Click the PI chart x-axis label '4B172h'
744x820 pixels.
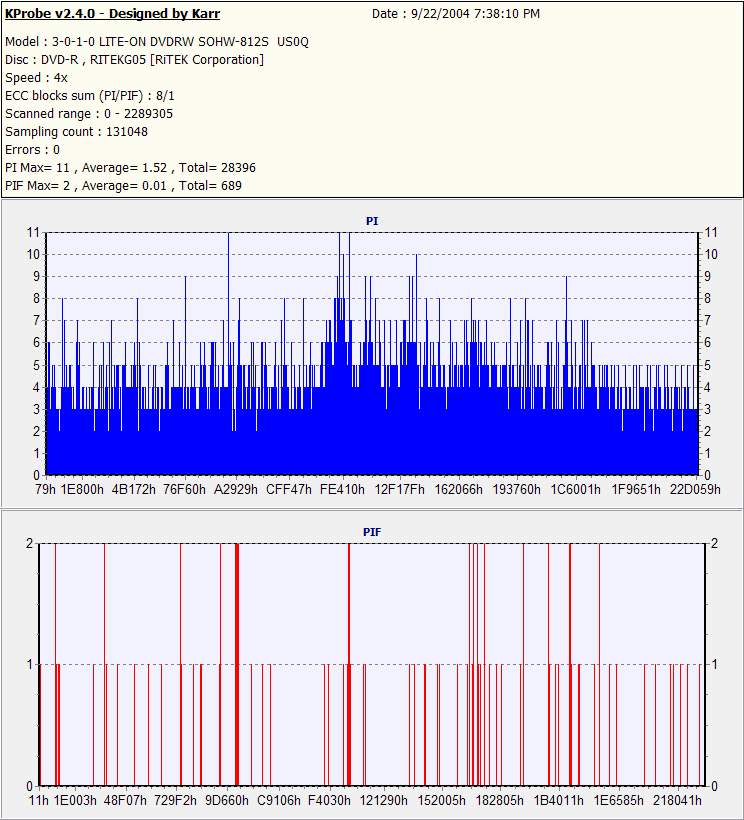click(133, 489)
